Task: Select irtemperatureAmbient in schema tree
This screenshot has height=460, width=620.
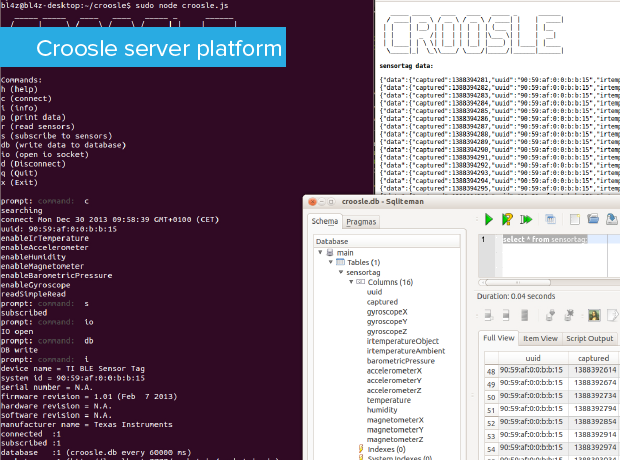Action: (406, 351)
